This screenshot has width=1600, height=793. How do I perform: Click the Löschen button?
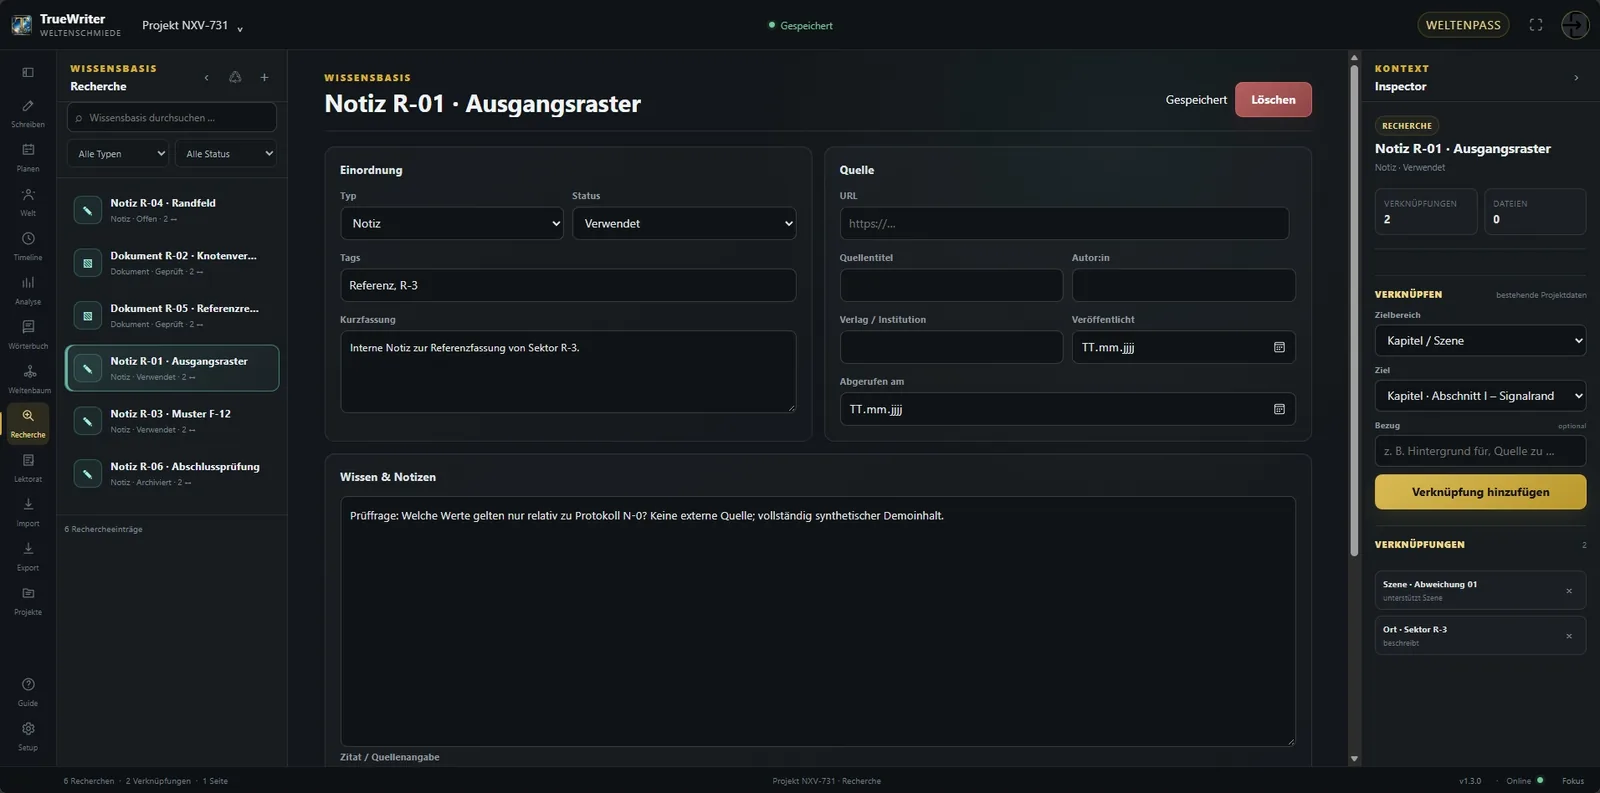coord(1273,100)
